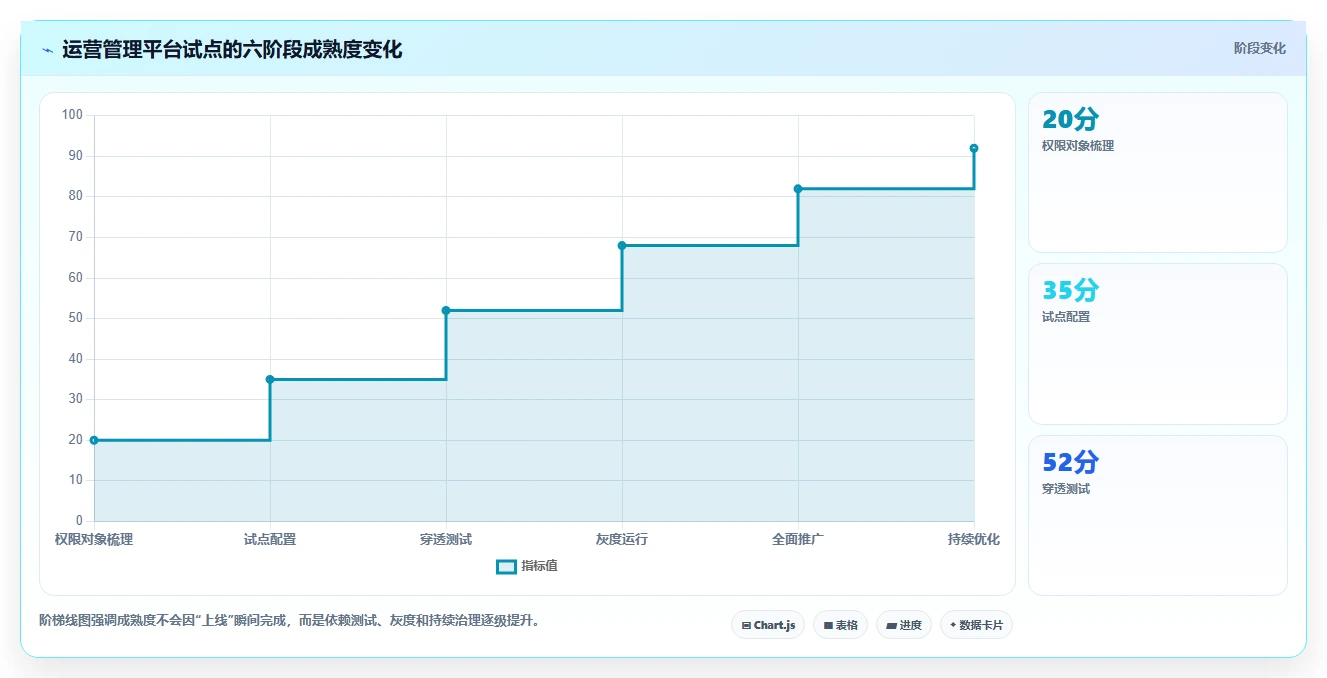Image resolution: width=1327 pixels, height=678 pixels.
Task: Click the x-axis label 权限对象梳理
Action: (94, 539)
